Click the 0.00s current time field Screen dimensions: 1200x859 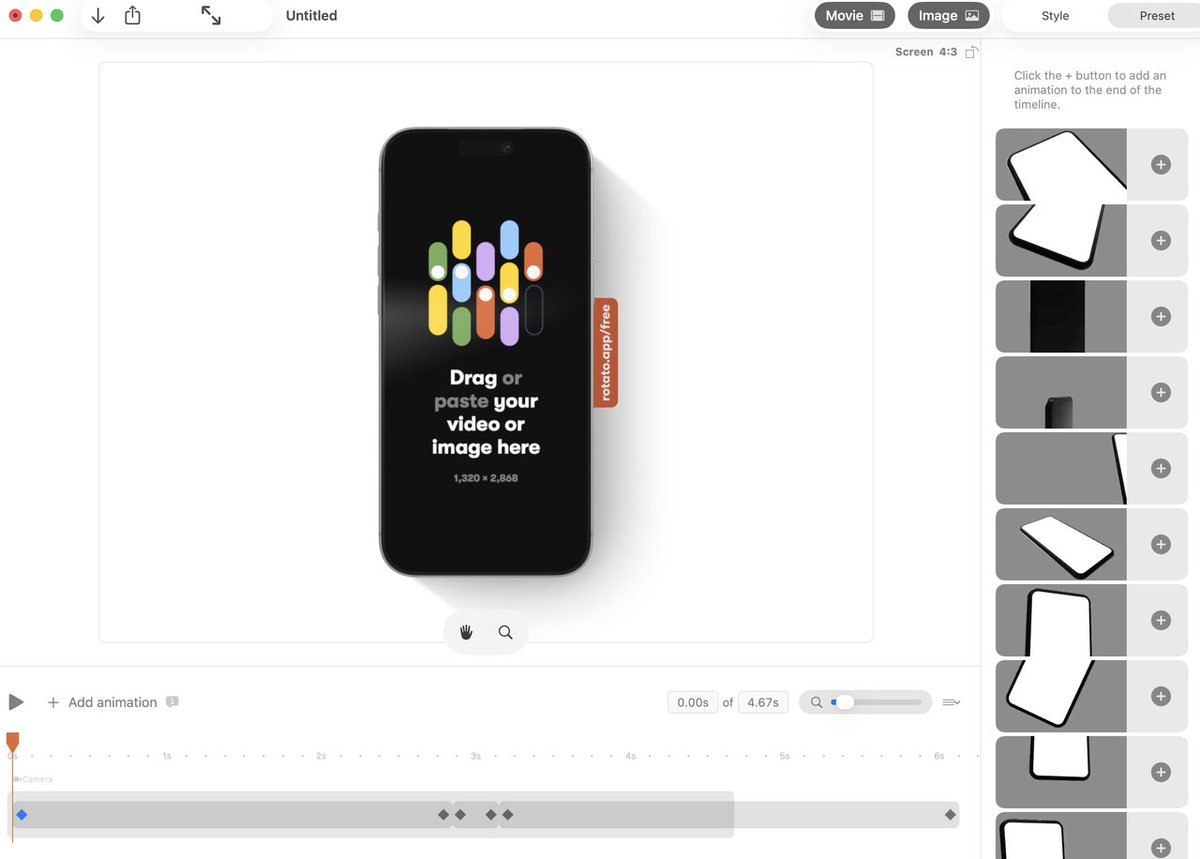(692, 703)
